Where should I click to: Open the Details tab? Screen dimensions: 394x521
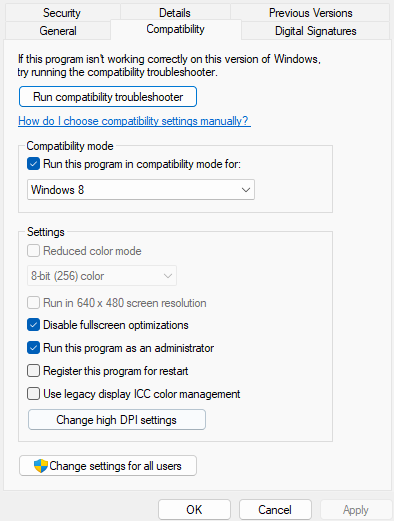(x=175, y=13)
